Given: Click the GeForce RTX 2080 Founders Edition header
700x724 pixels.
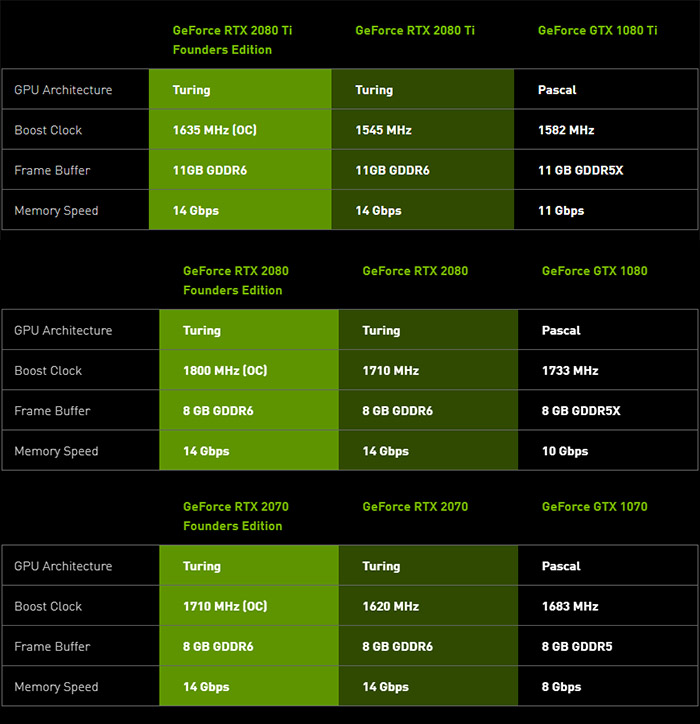Looking at the screenshot, I should (x=236, y=281).
